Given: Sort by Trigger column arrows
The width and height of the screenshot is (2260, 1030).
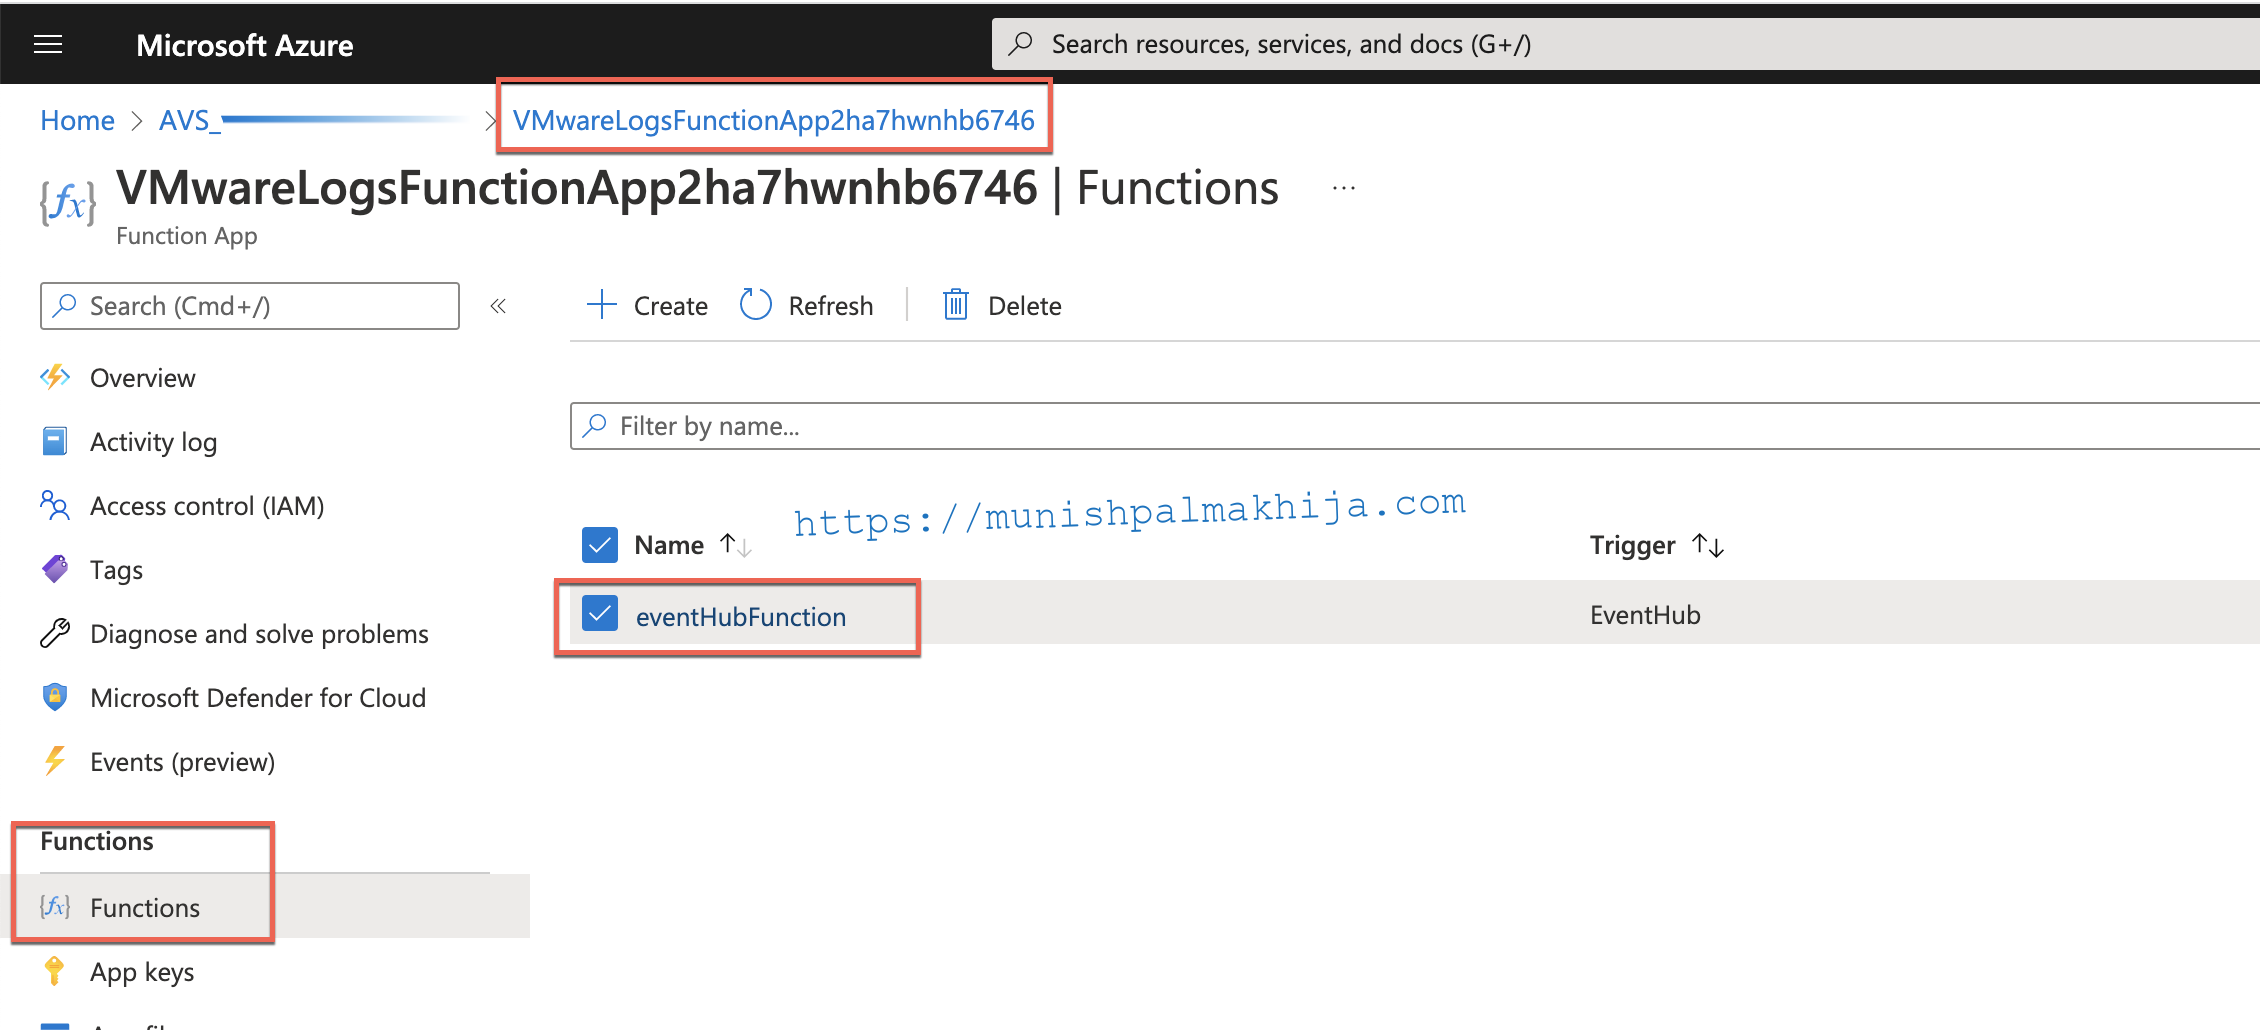Looking at the screenshot, I should click(1708, 545).
